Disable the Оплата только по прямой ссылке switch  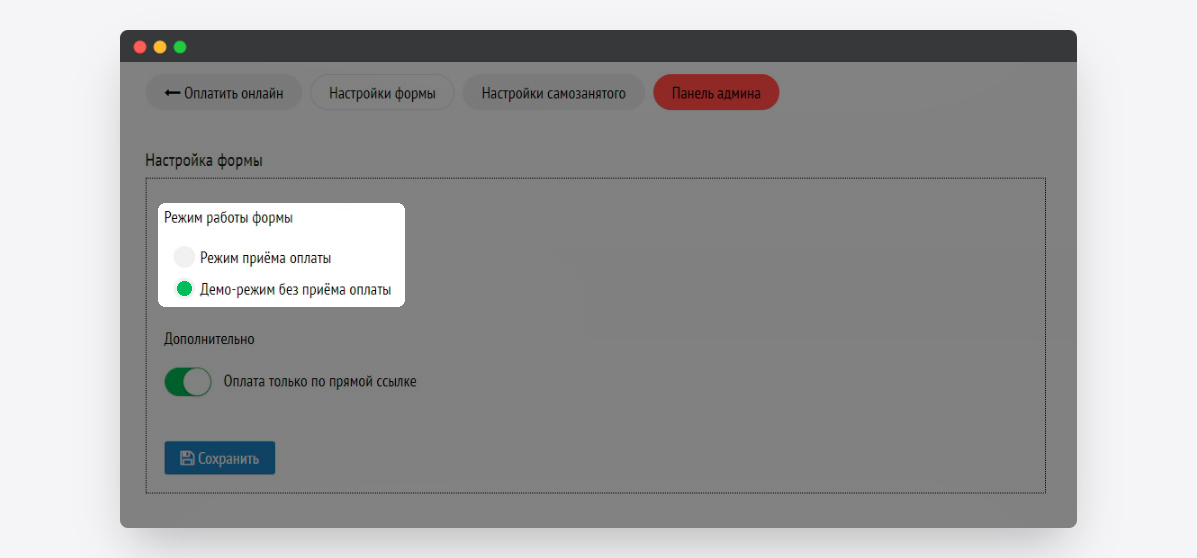coord(188,381)
